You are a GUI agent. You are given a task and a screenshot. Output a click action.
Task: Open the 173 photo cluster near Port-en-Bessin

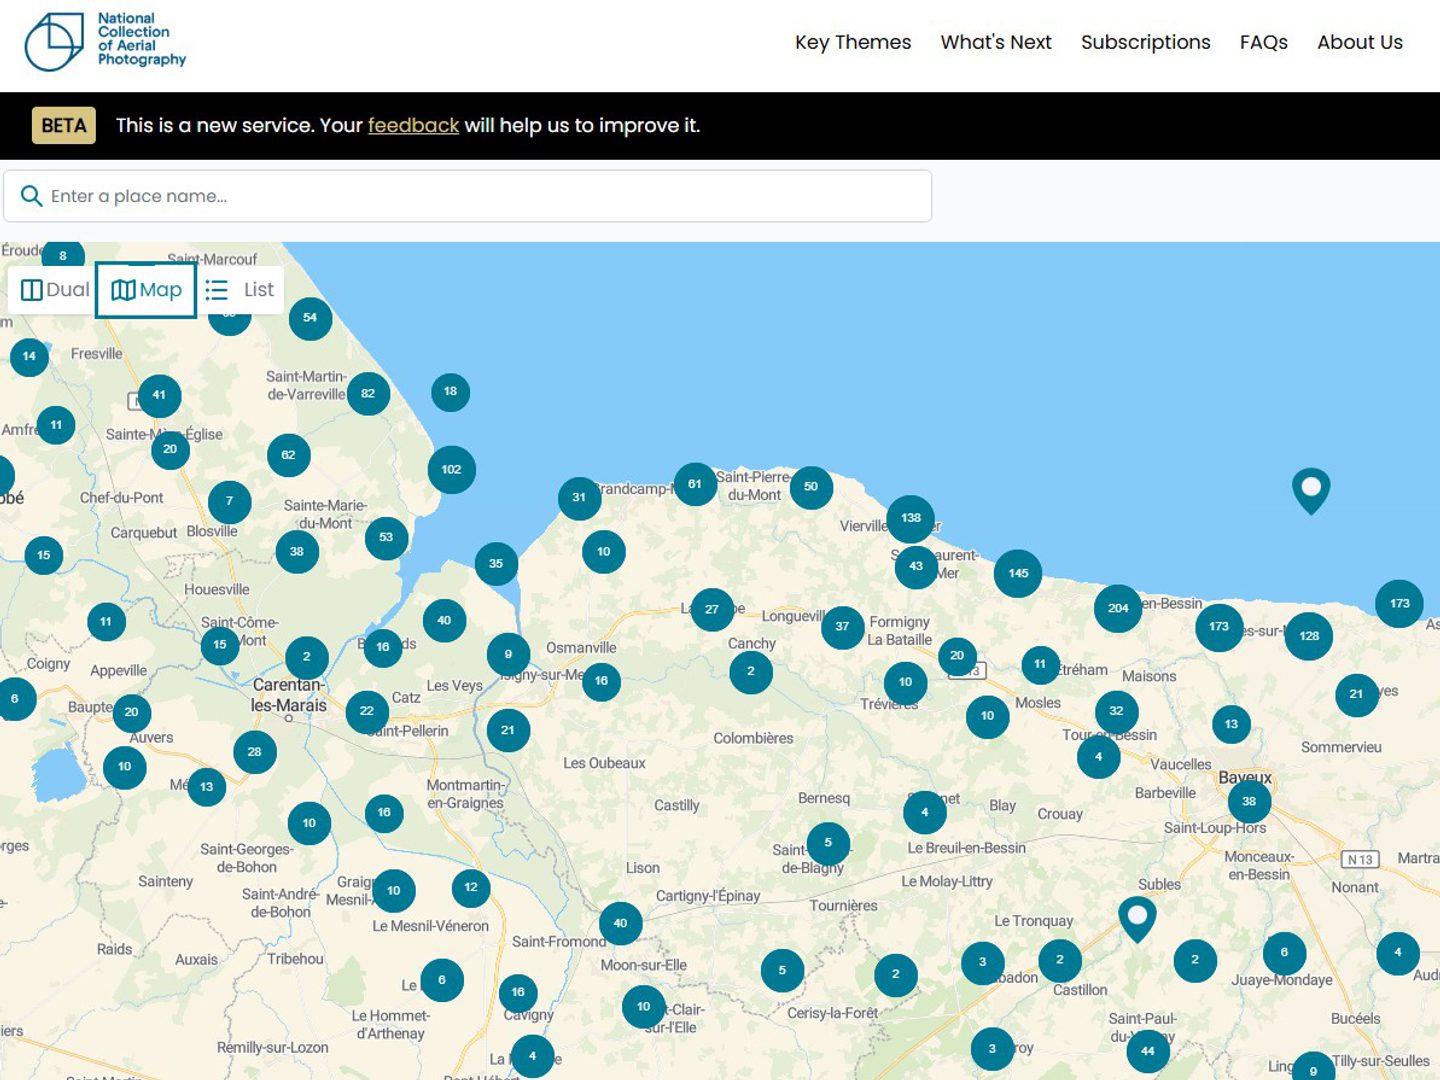pos(1218,627)
